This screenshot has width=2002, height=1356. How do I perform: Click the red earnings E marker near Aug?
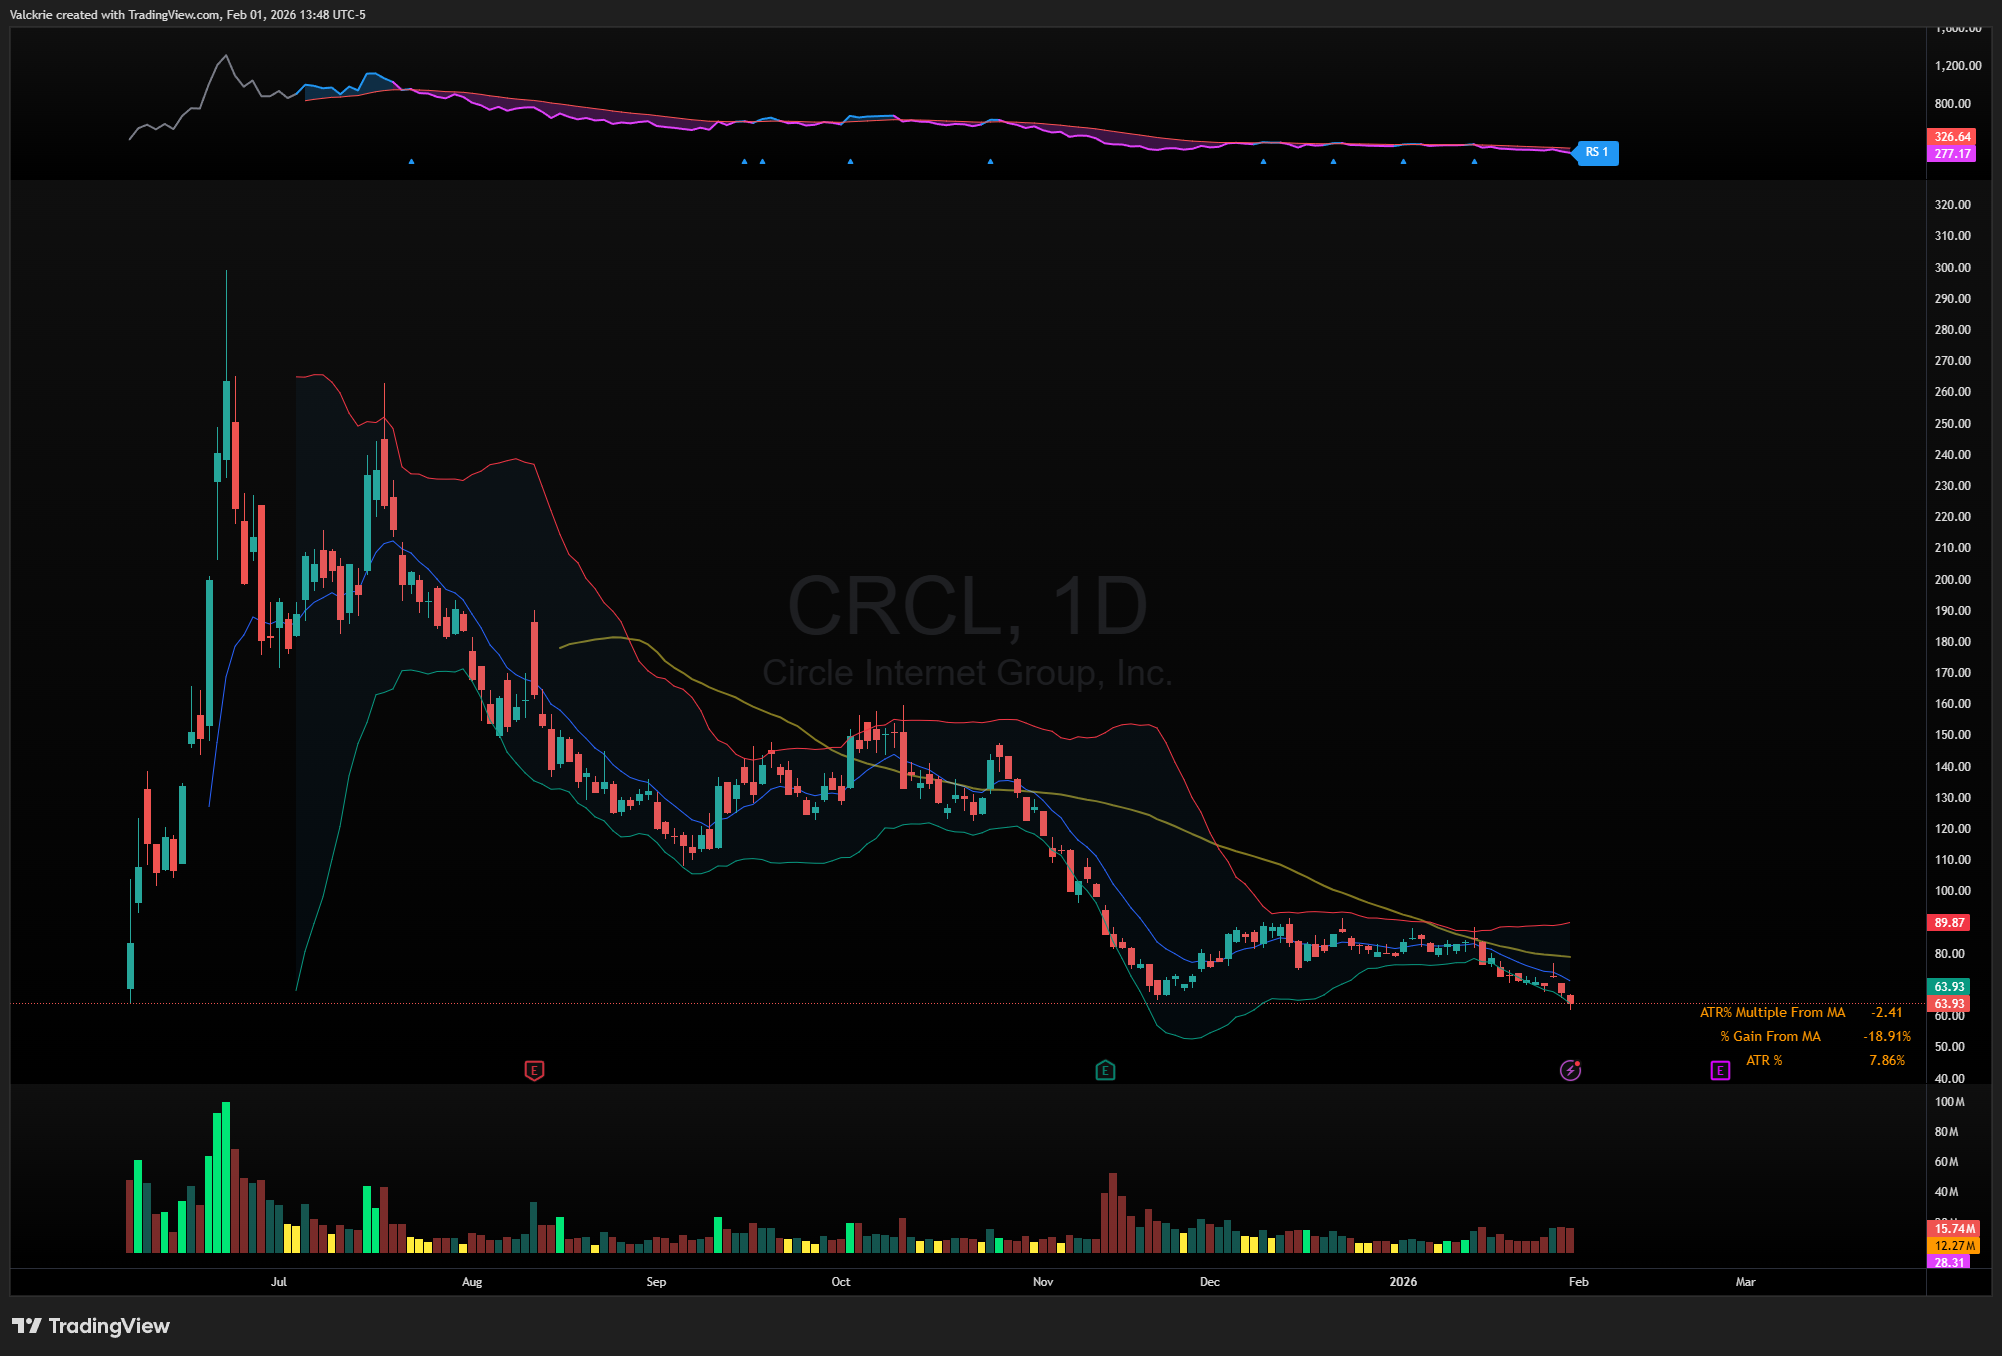click(x=534, y=1071)
